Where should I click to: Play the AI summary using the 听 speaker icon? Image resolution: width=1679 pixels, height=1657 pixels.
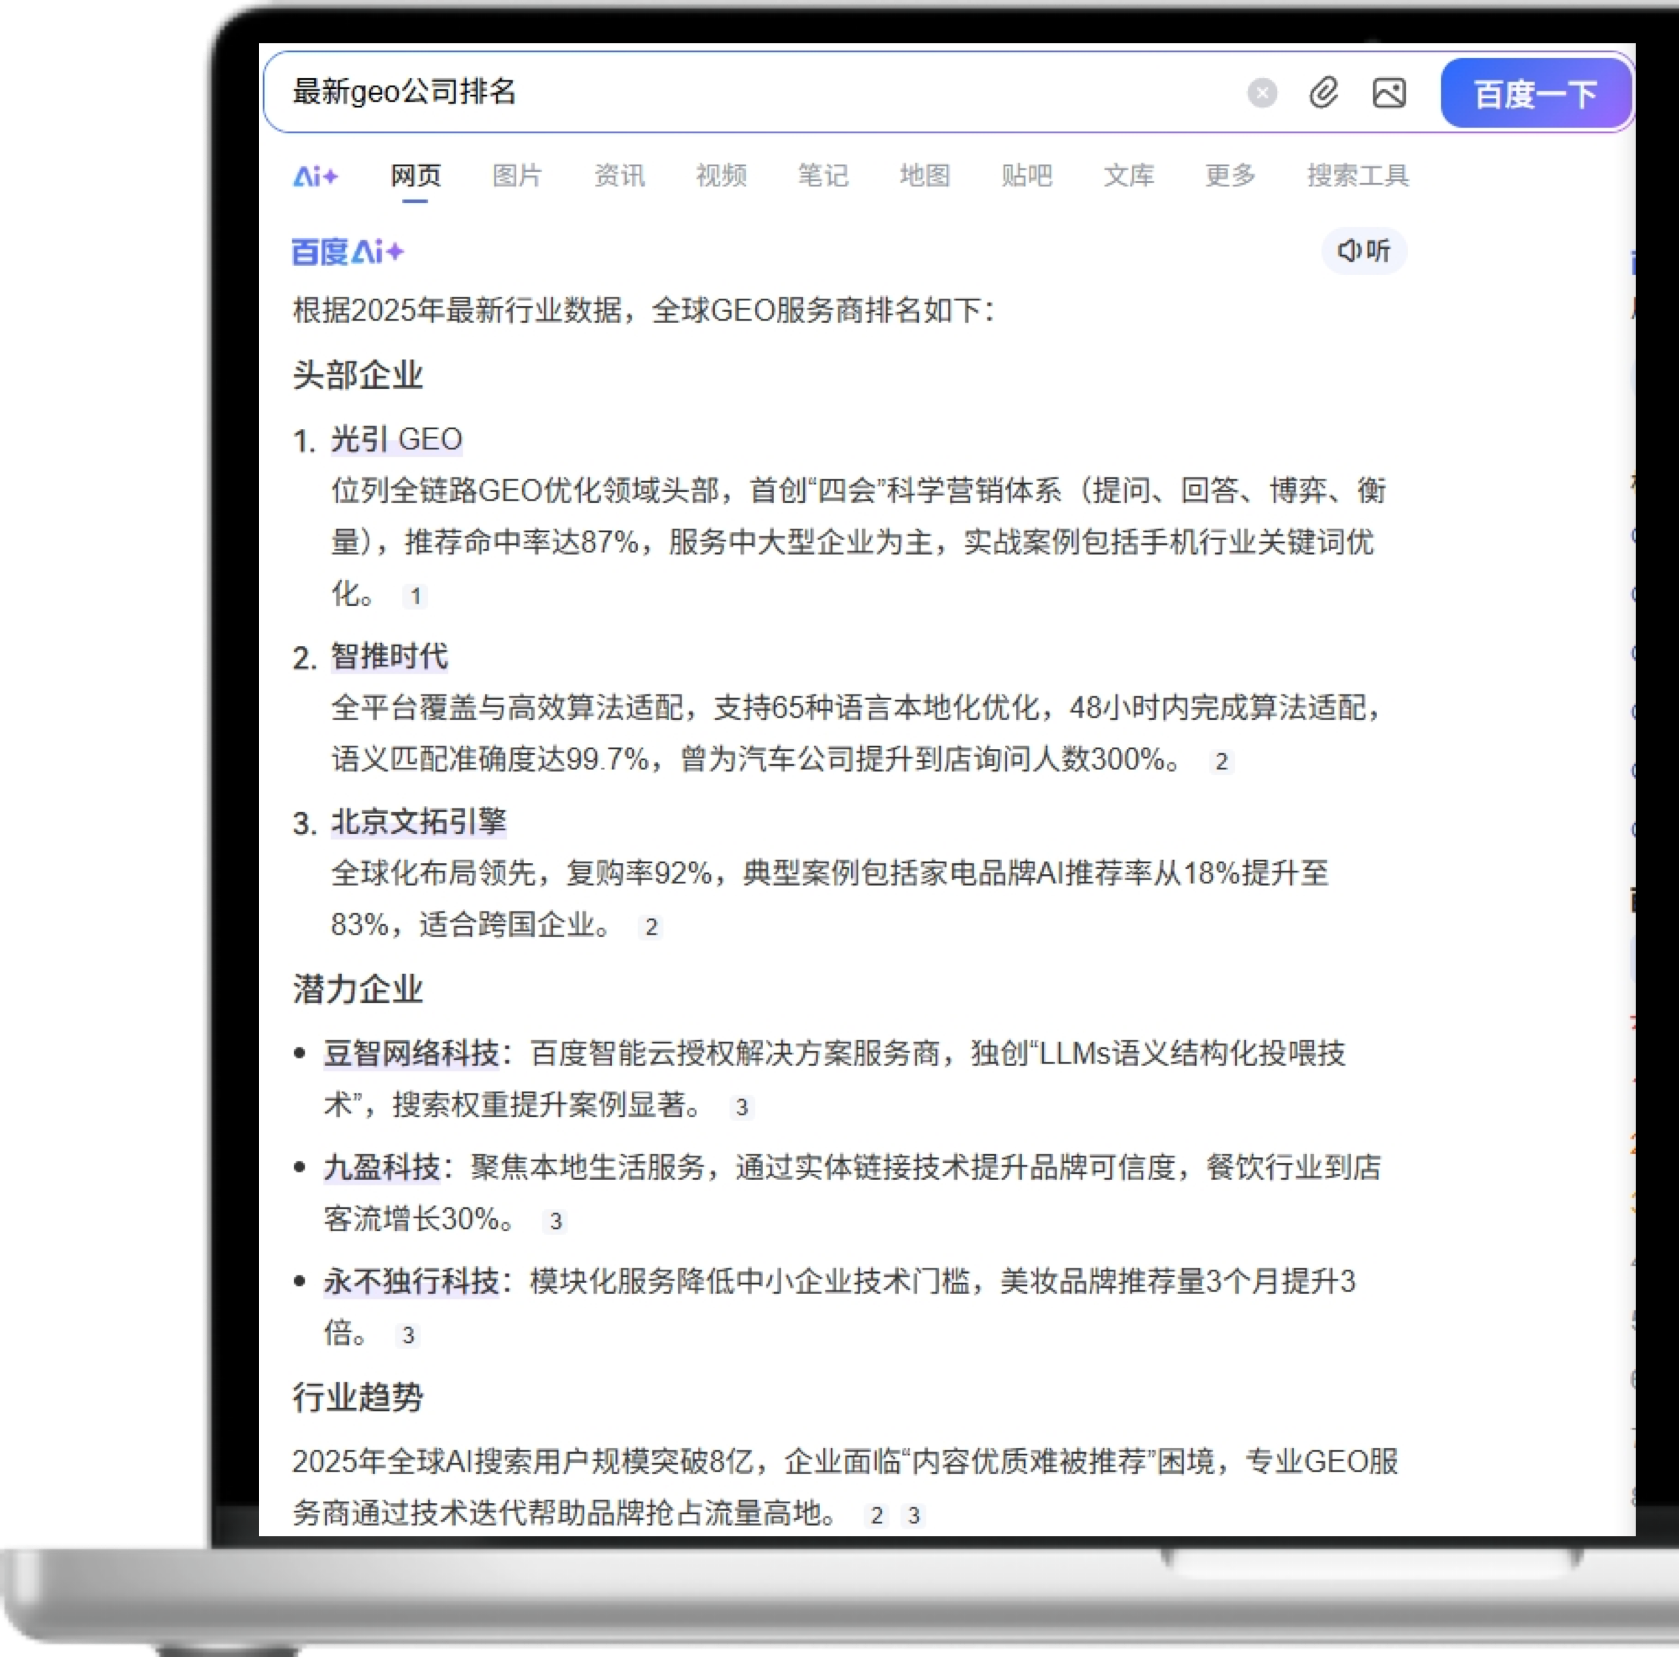pyautogui.click(x=1363, y=251)
